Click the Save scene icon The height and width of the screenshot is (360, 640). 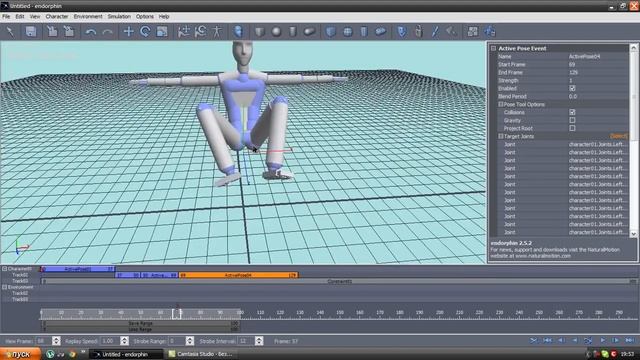point(31,31)
